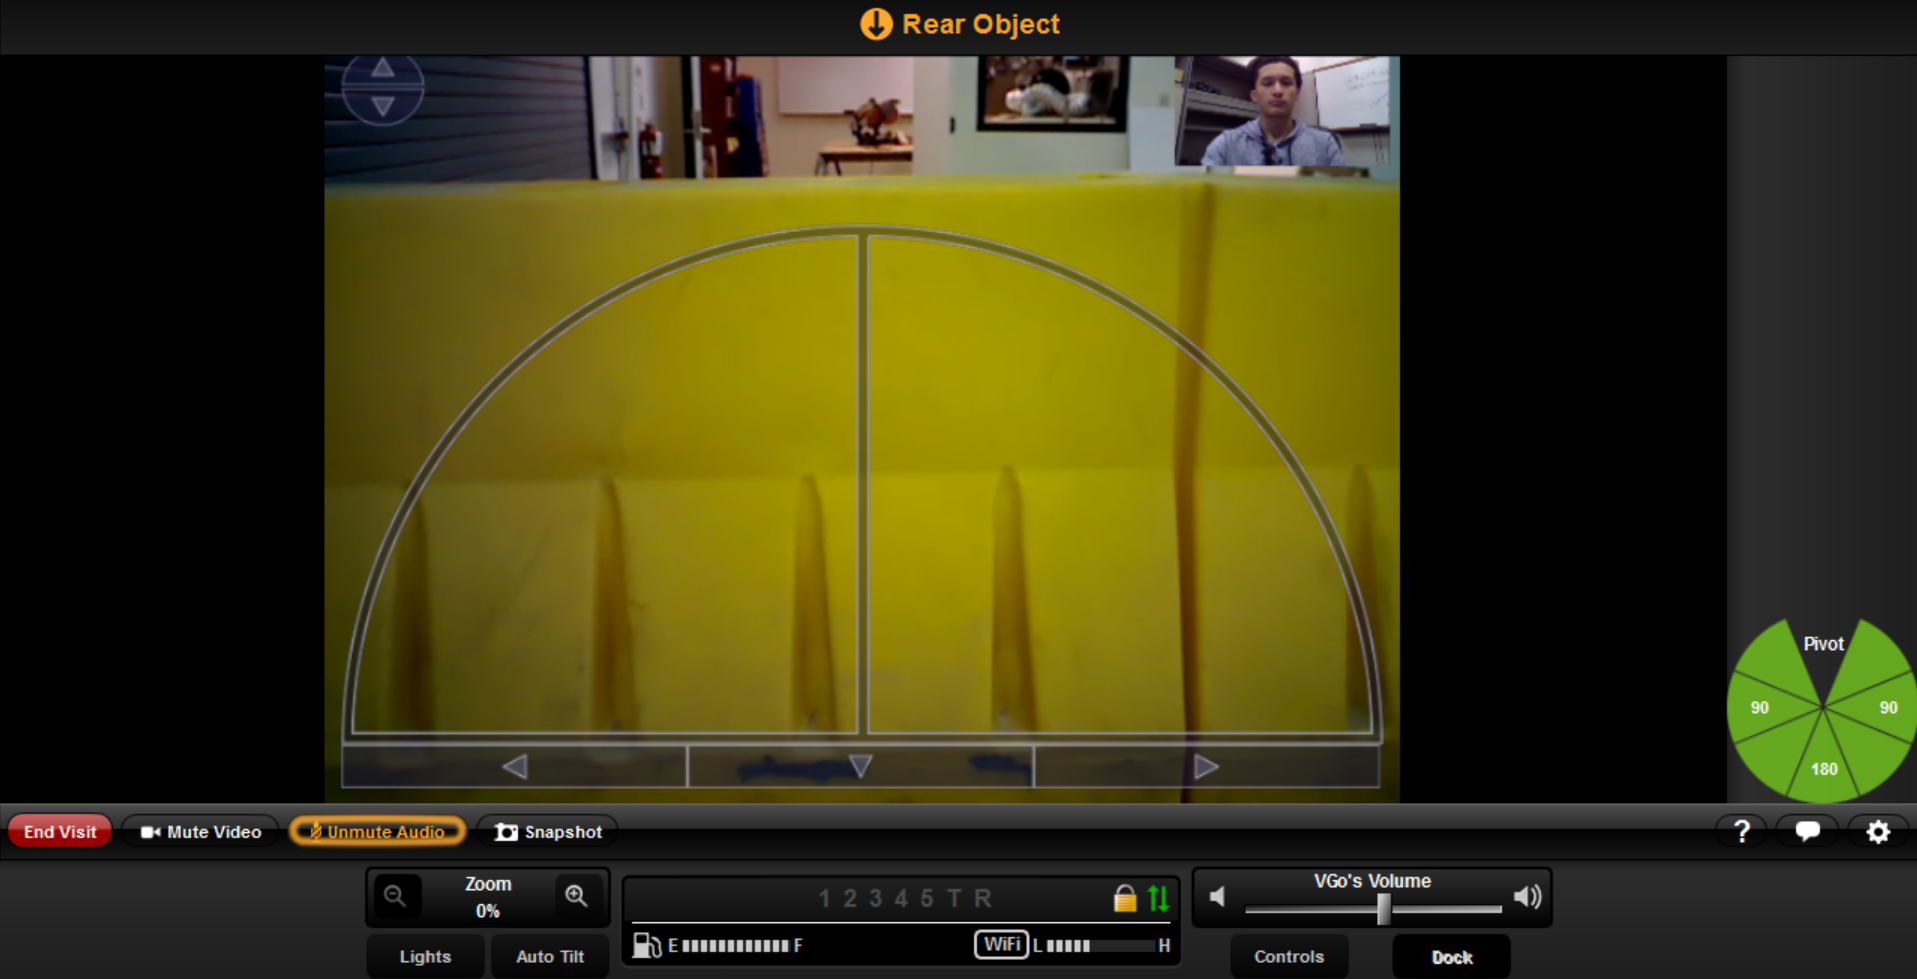
Task: Click the Zoom 0% readout
Action: 488,911
